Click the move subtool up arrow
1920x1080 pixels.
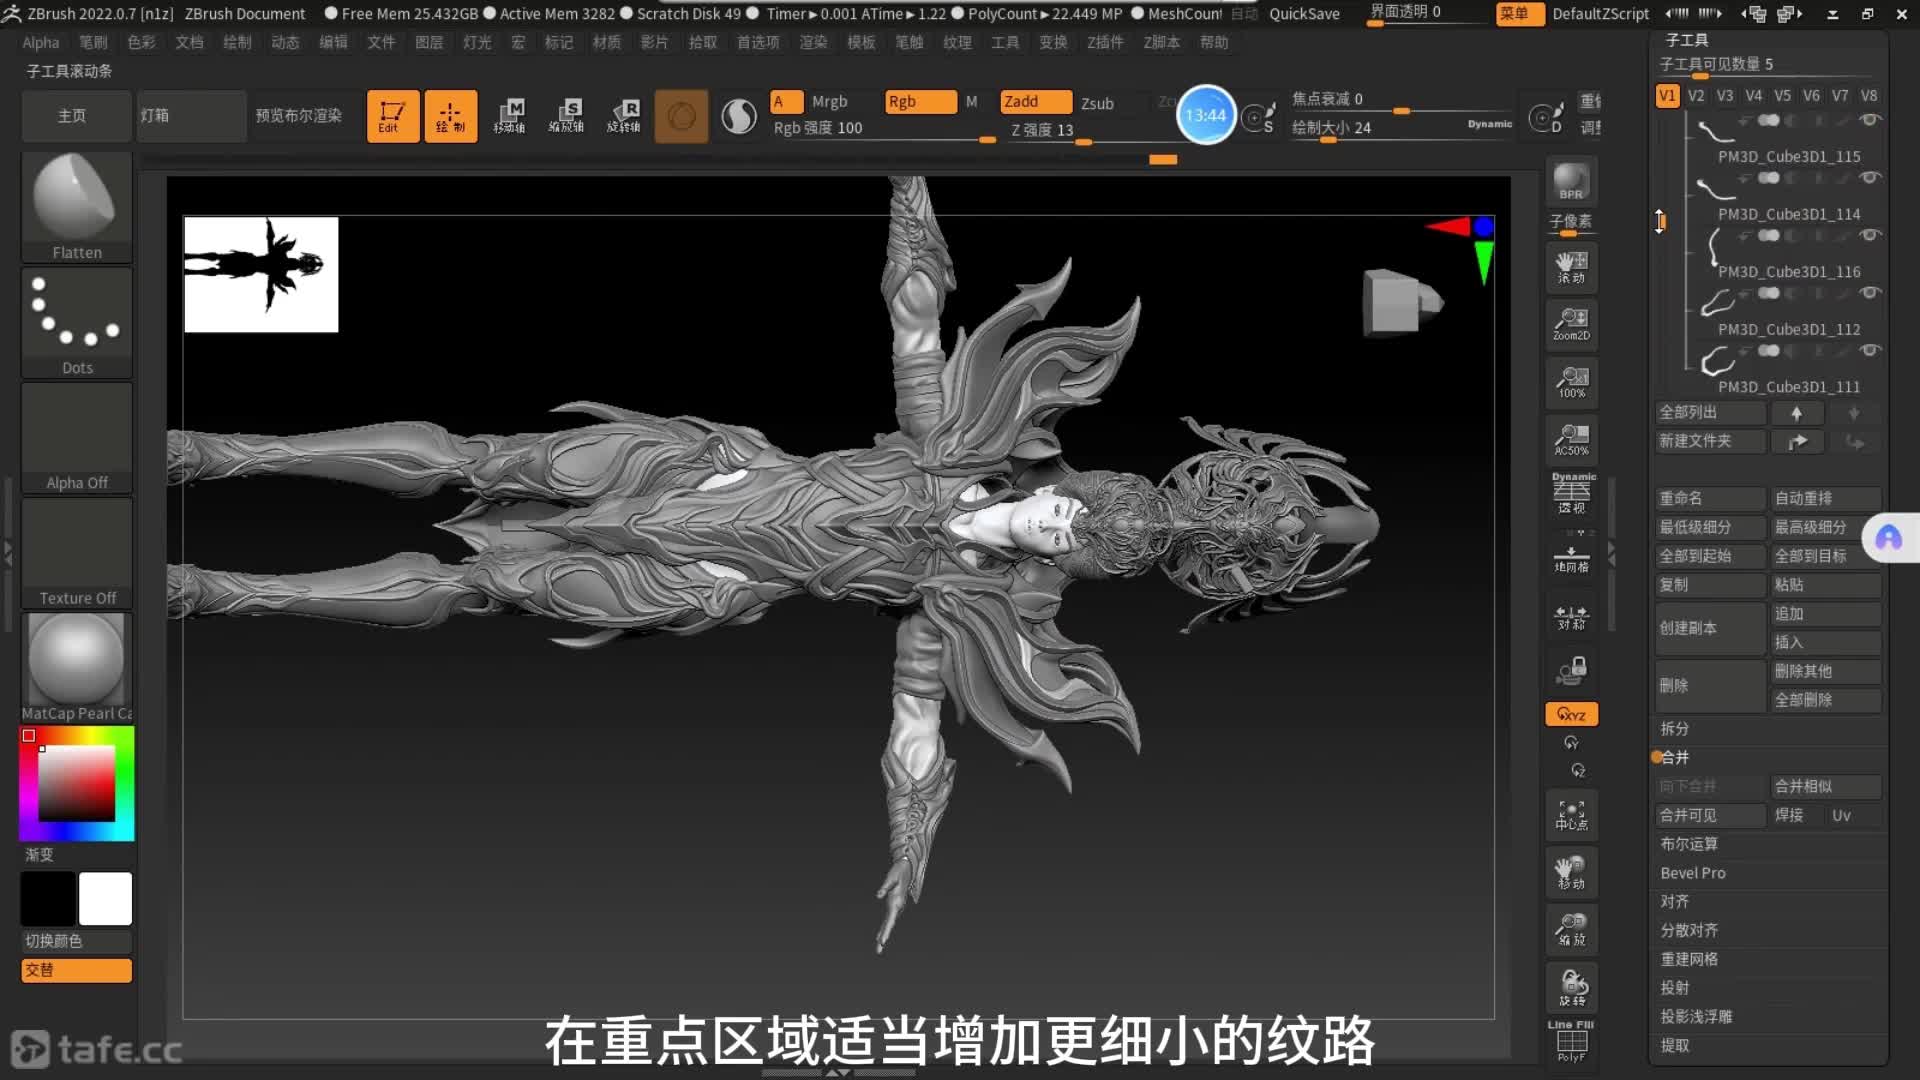click(x=1796, y=413)
